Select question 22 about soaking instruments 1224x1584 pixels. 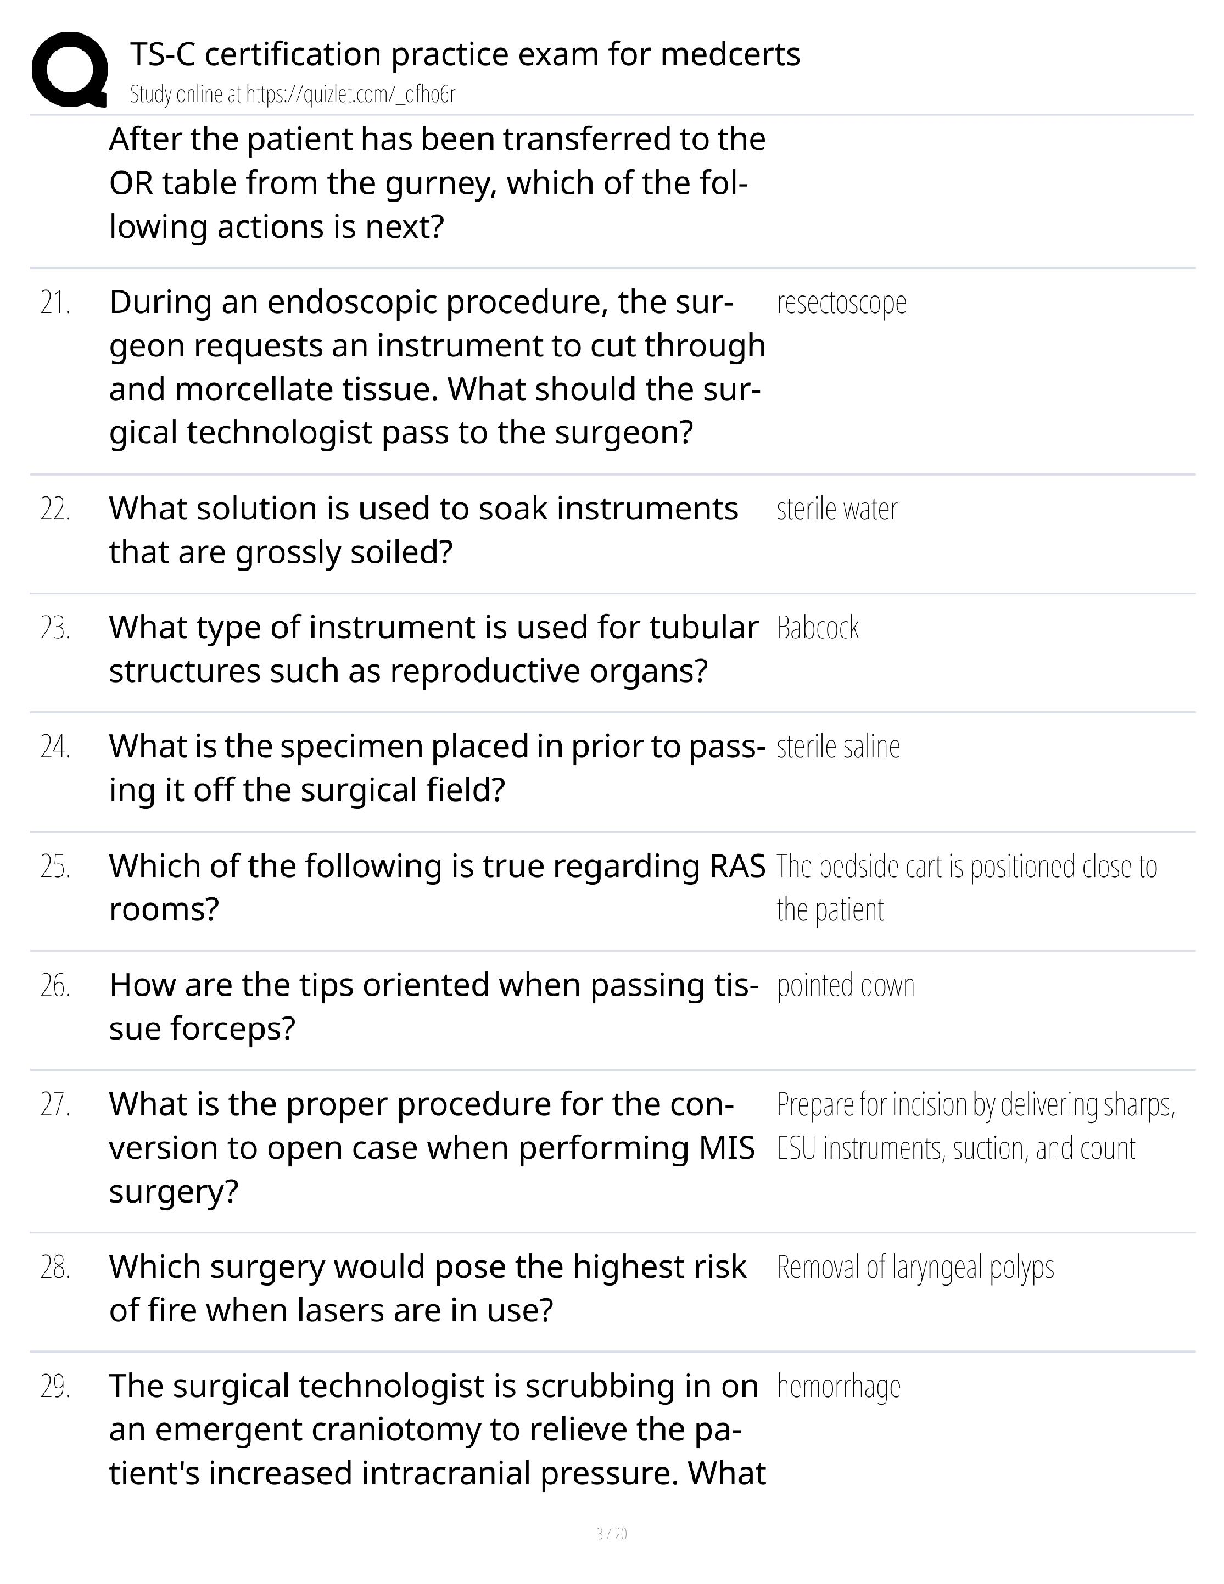tap(424, 530)
